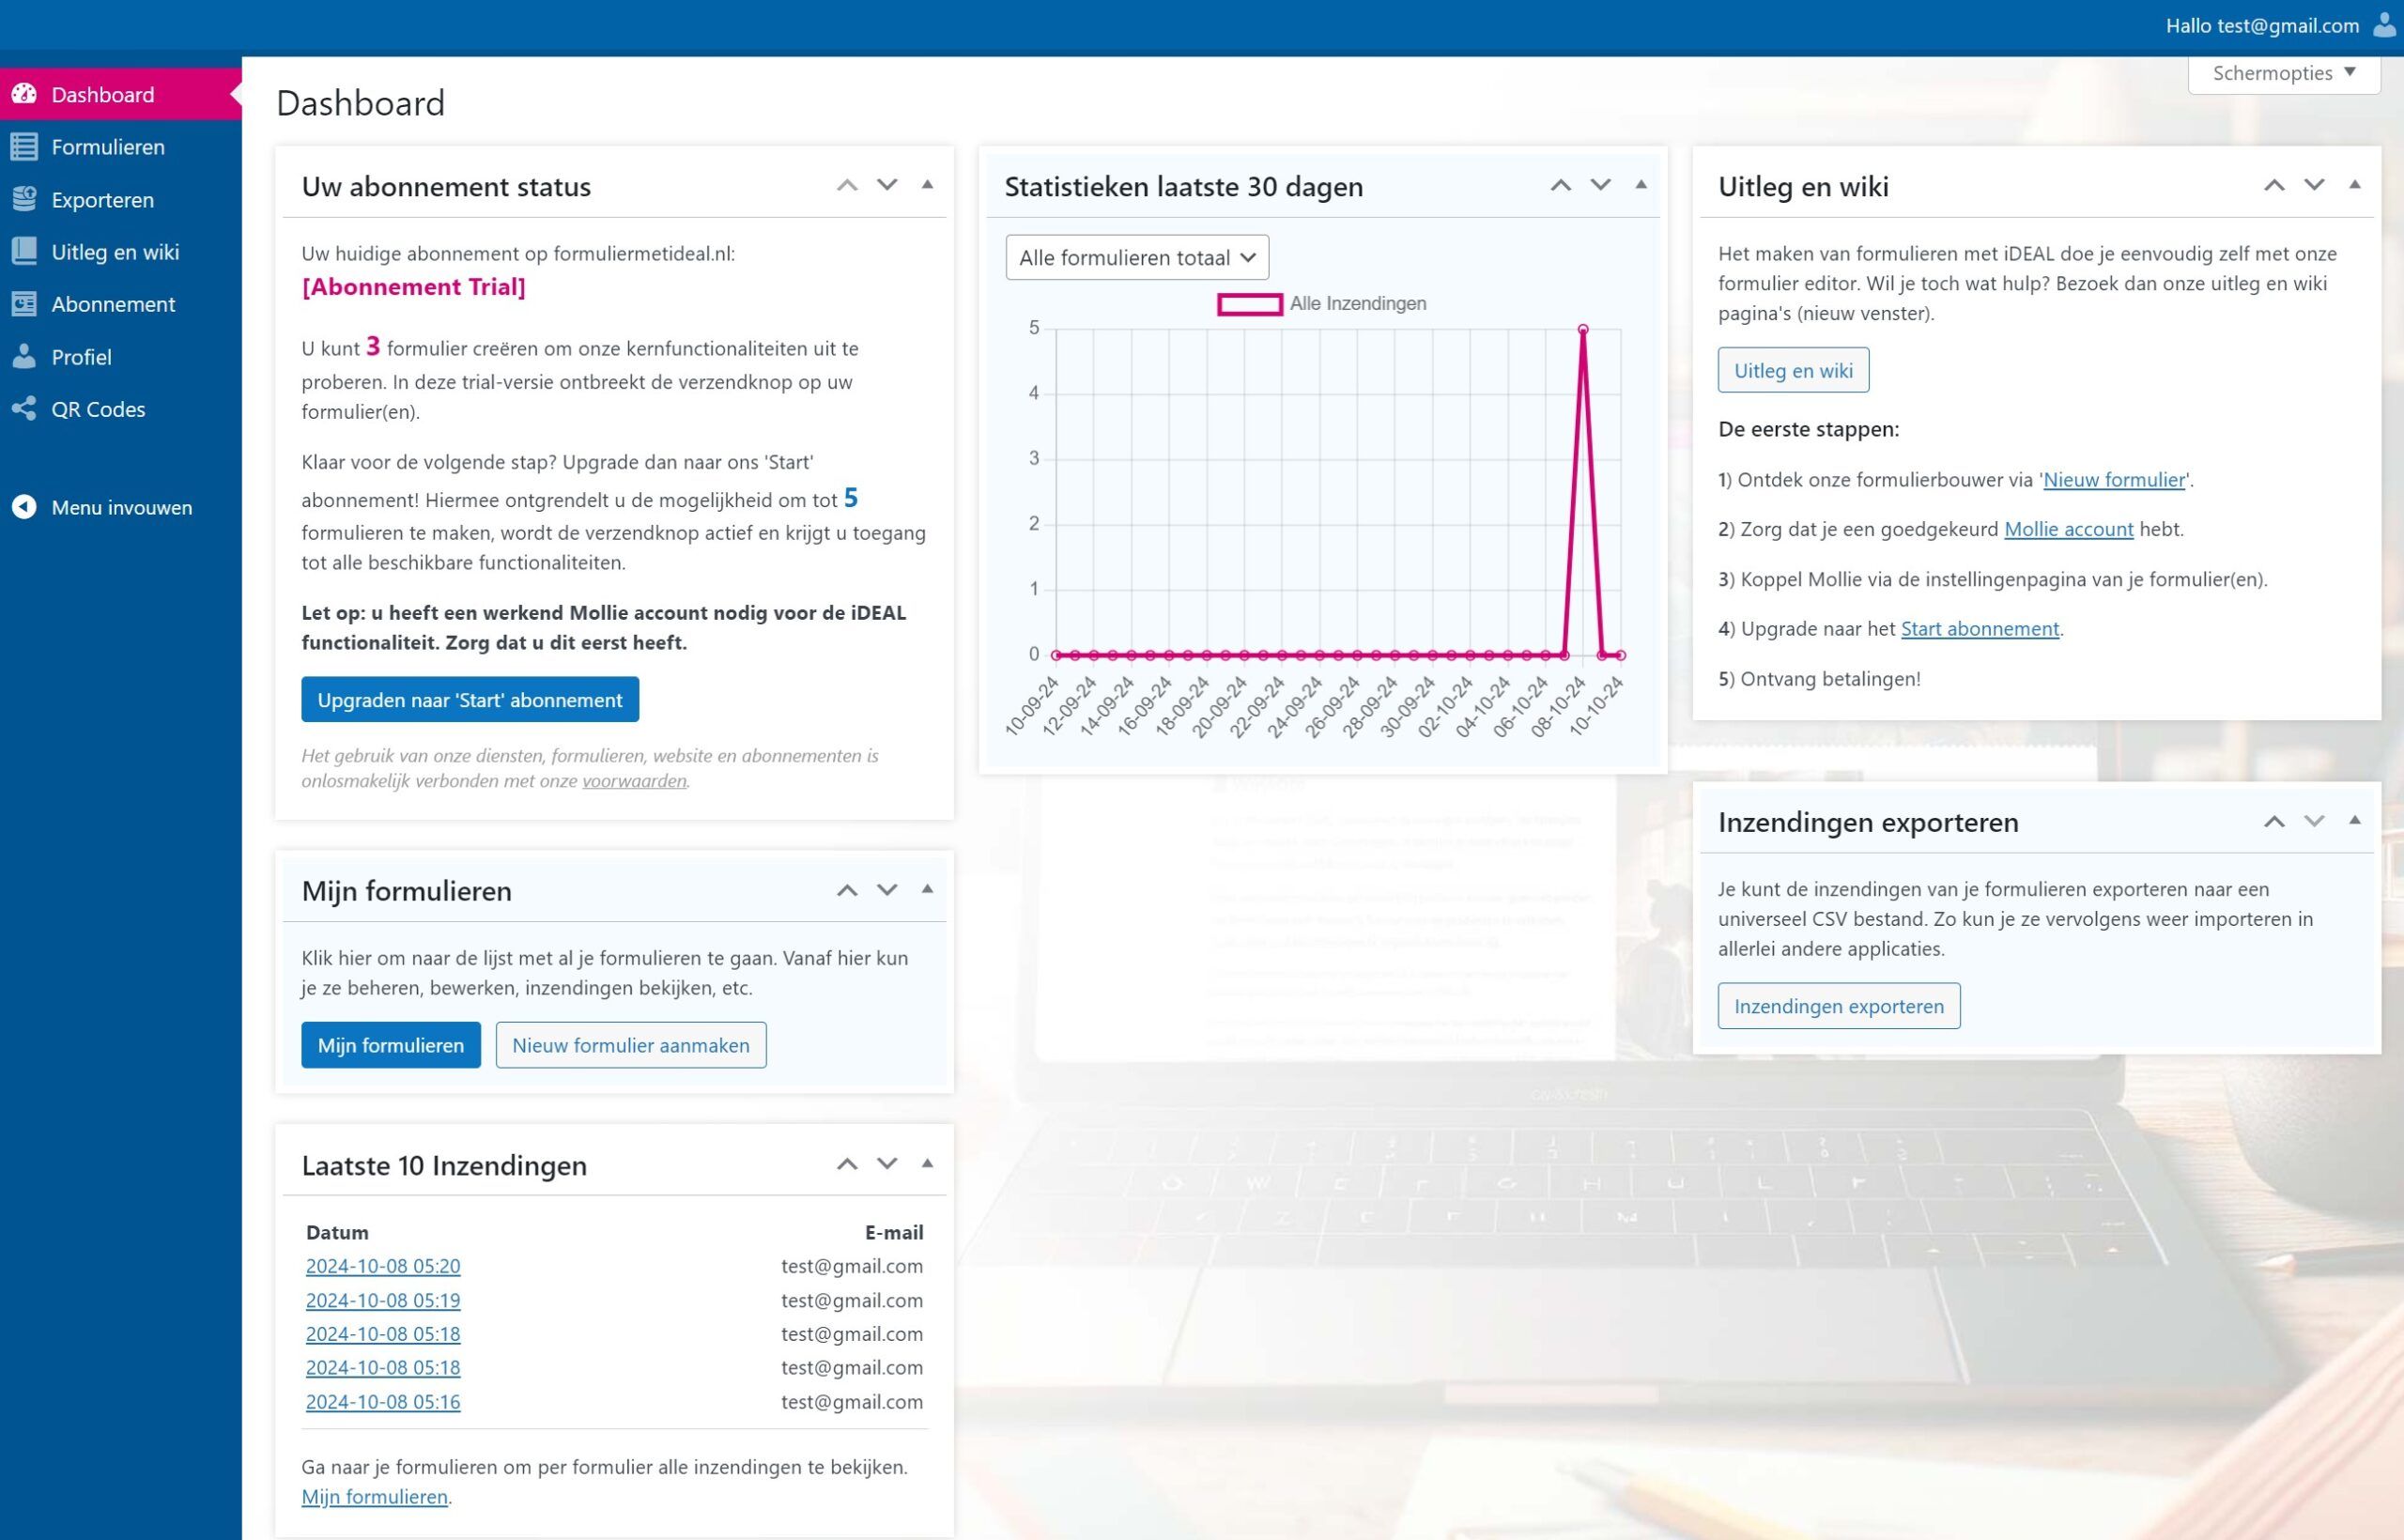Collapse the 'Inzendingen exporteren' panel
This screenshot has width=2404, height=1540.
(2355, 820)
